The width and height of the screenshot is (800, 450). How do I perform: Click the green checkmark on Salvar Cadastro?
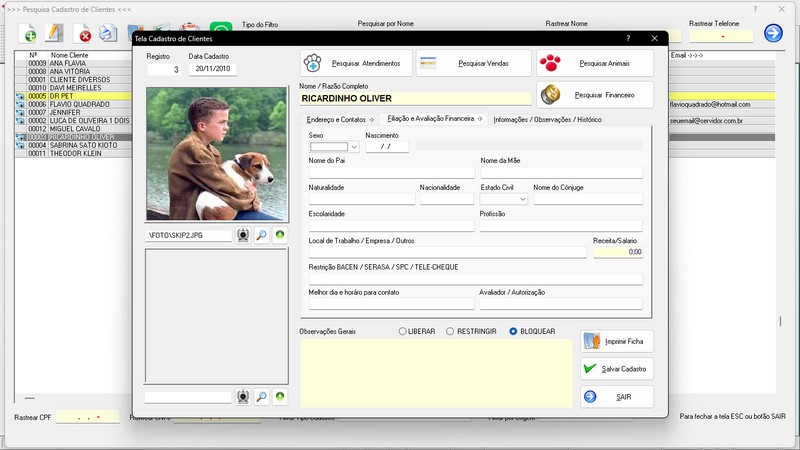pos(590,368)
